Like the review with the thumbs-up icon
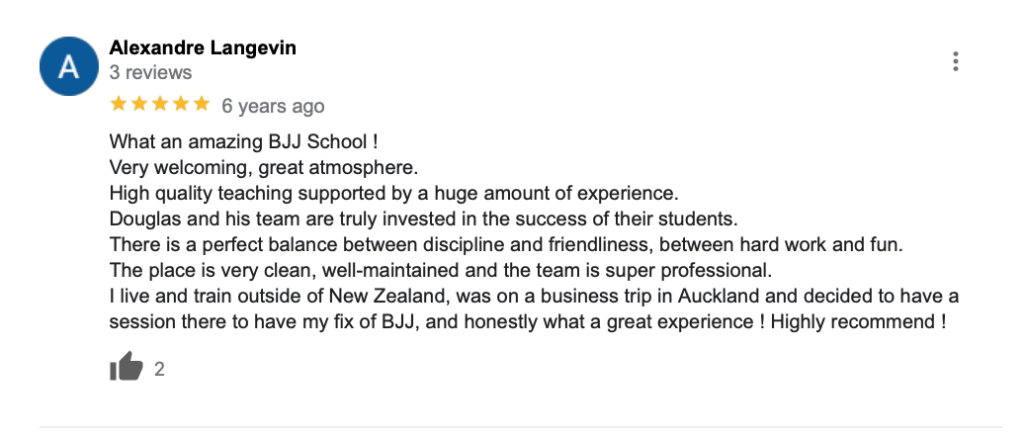The width and height of the screenshot is (1024, 437). point(126,367)
